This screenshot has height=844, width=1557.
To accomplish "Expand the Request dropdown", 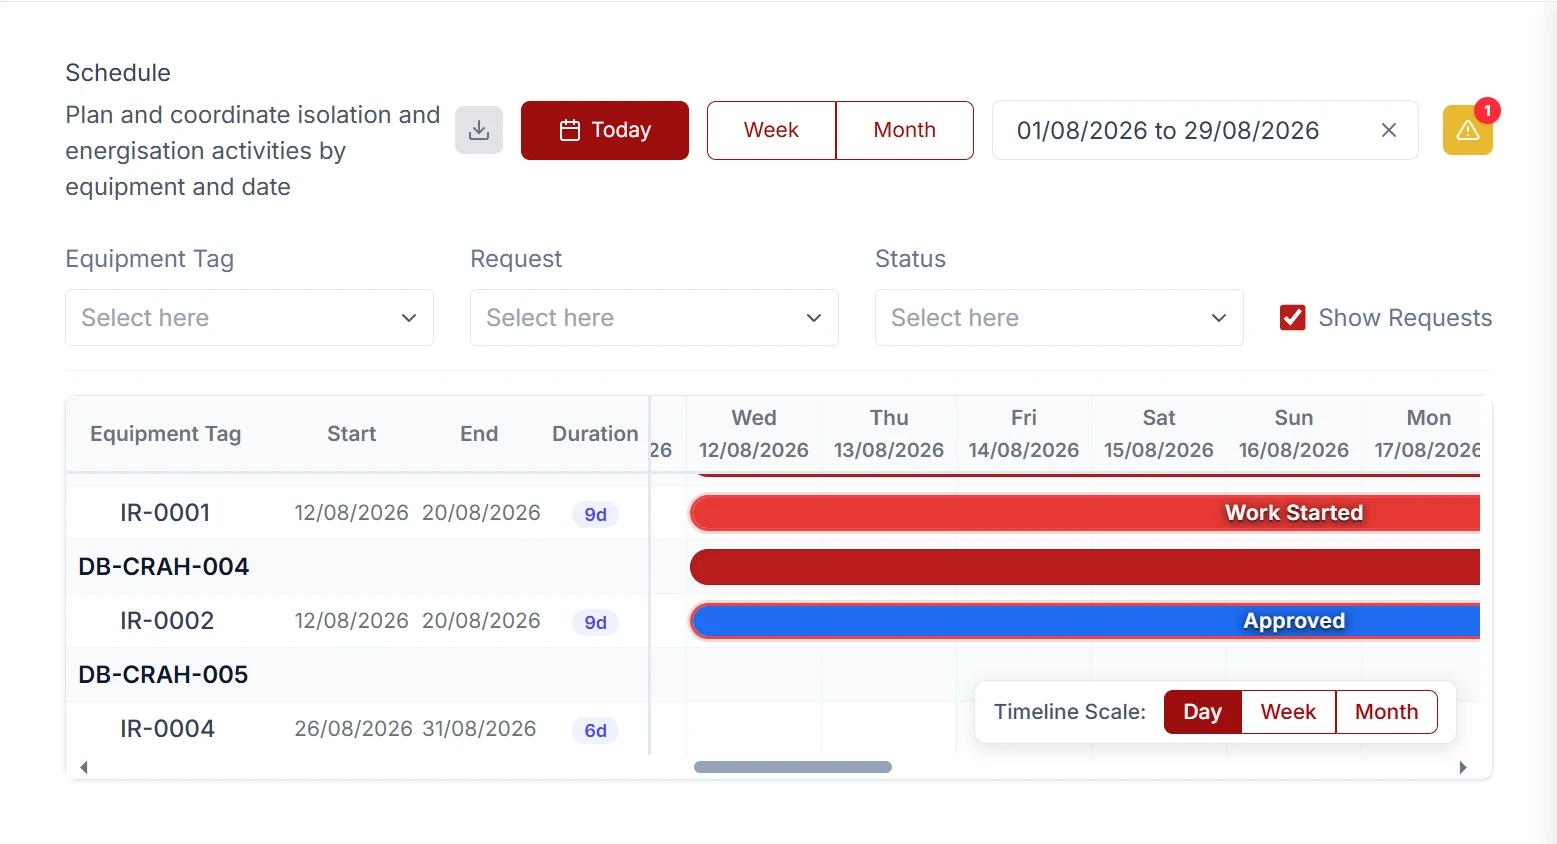I will [654, 318].
